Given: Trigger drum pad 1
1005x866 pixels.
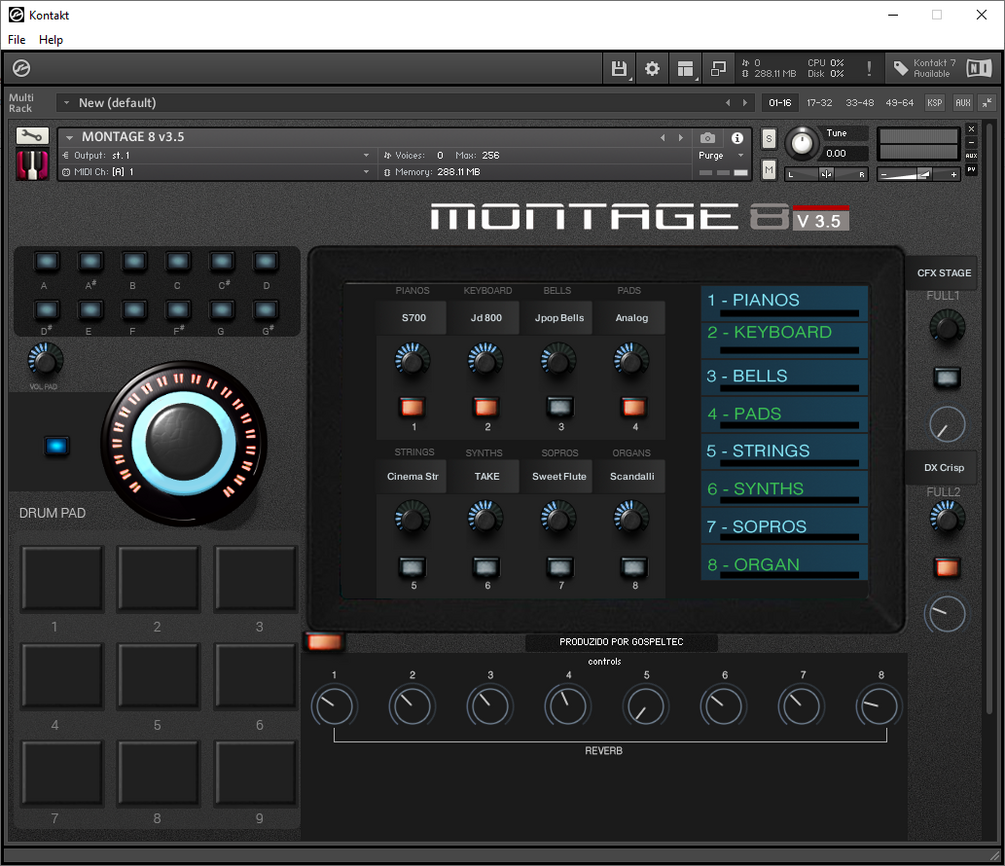Looking at the screenshot, I should 62,578.
